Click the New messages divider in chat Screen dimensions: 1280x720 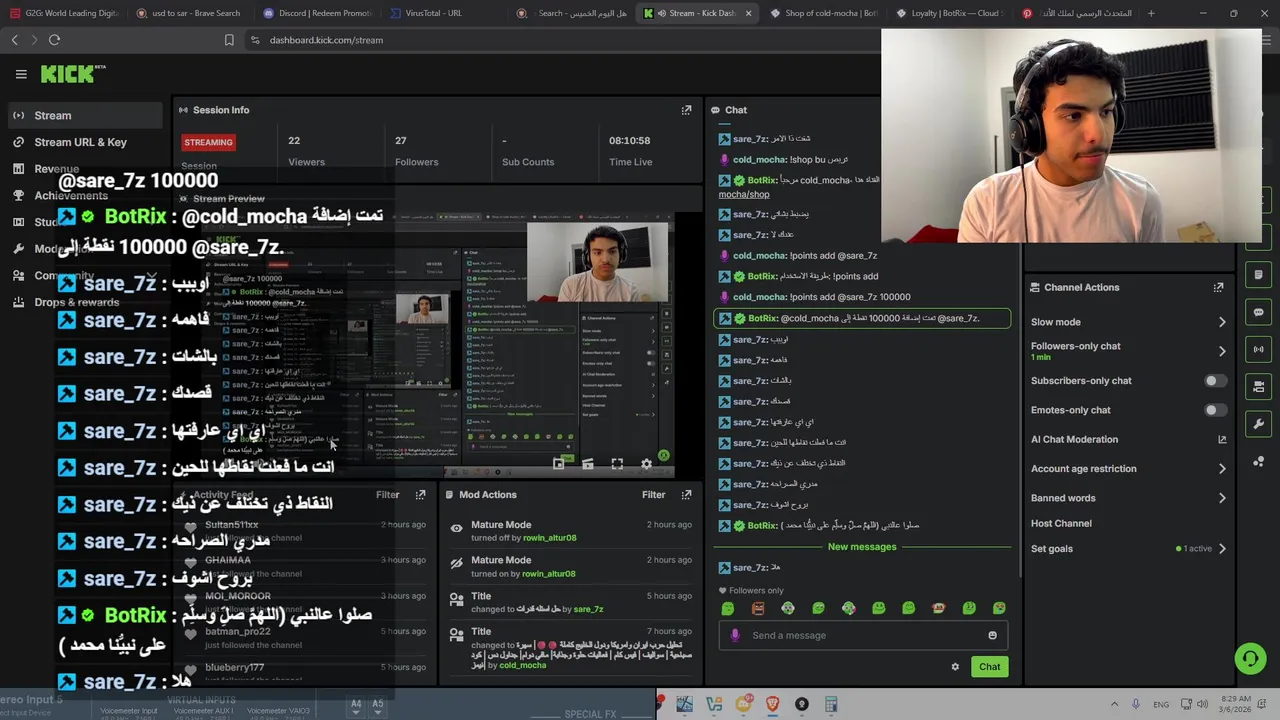862,547
